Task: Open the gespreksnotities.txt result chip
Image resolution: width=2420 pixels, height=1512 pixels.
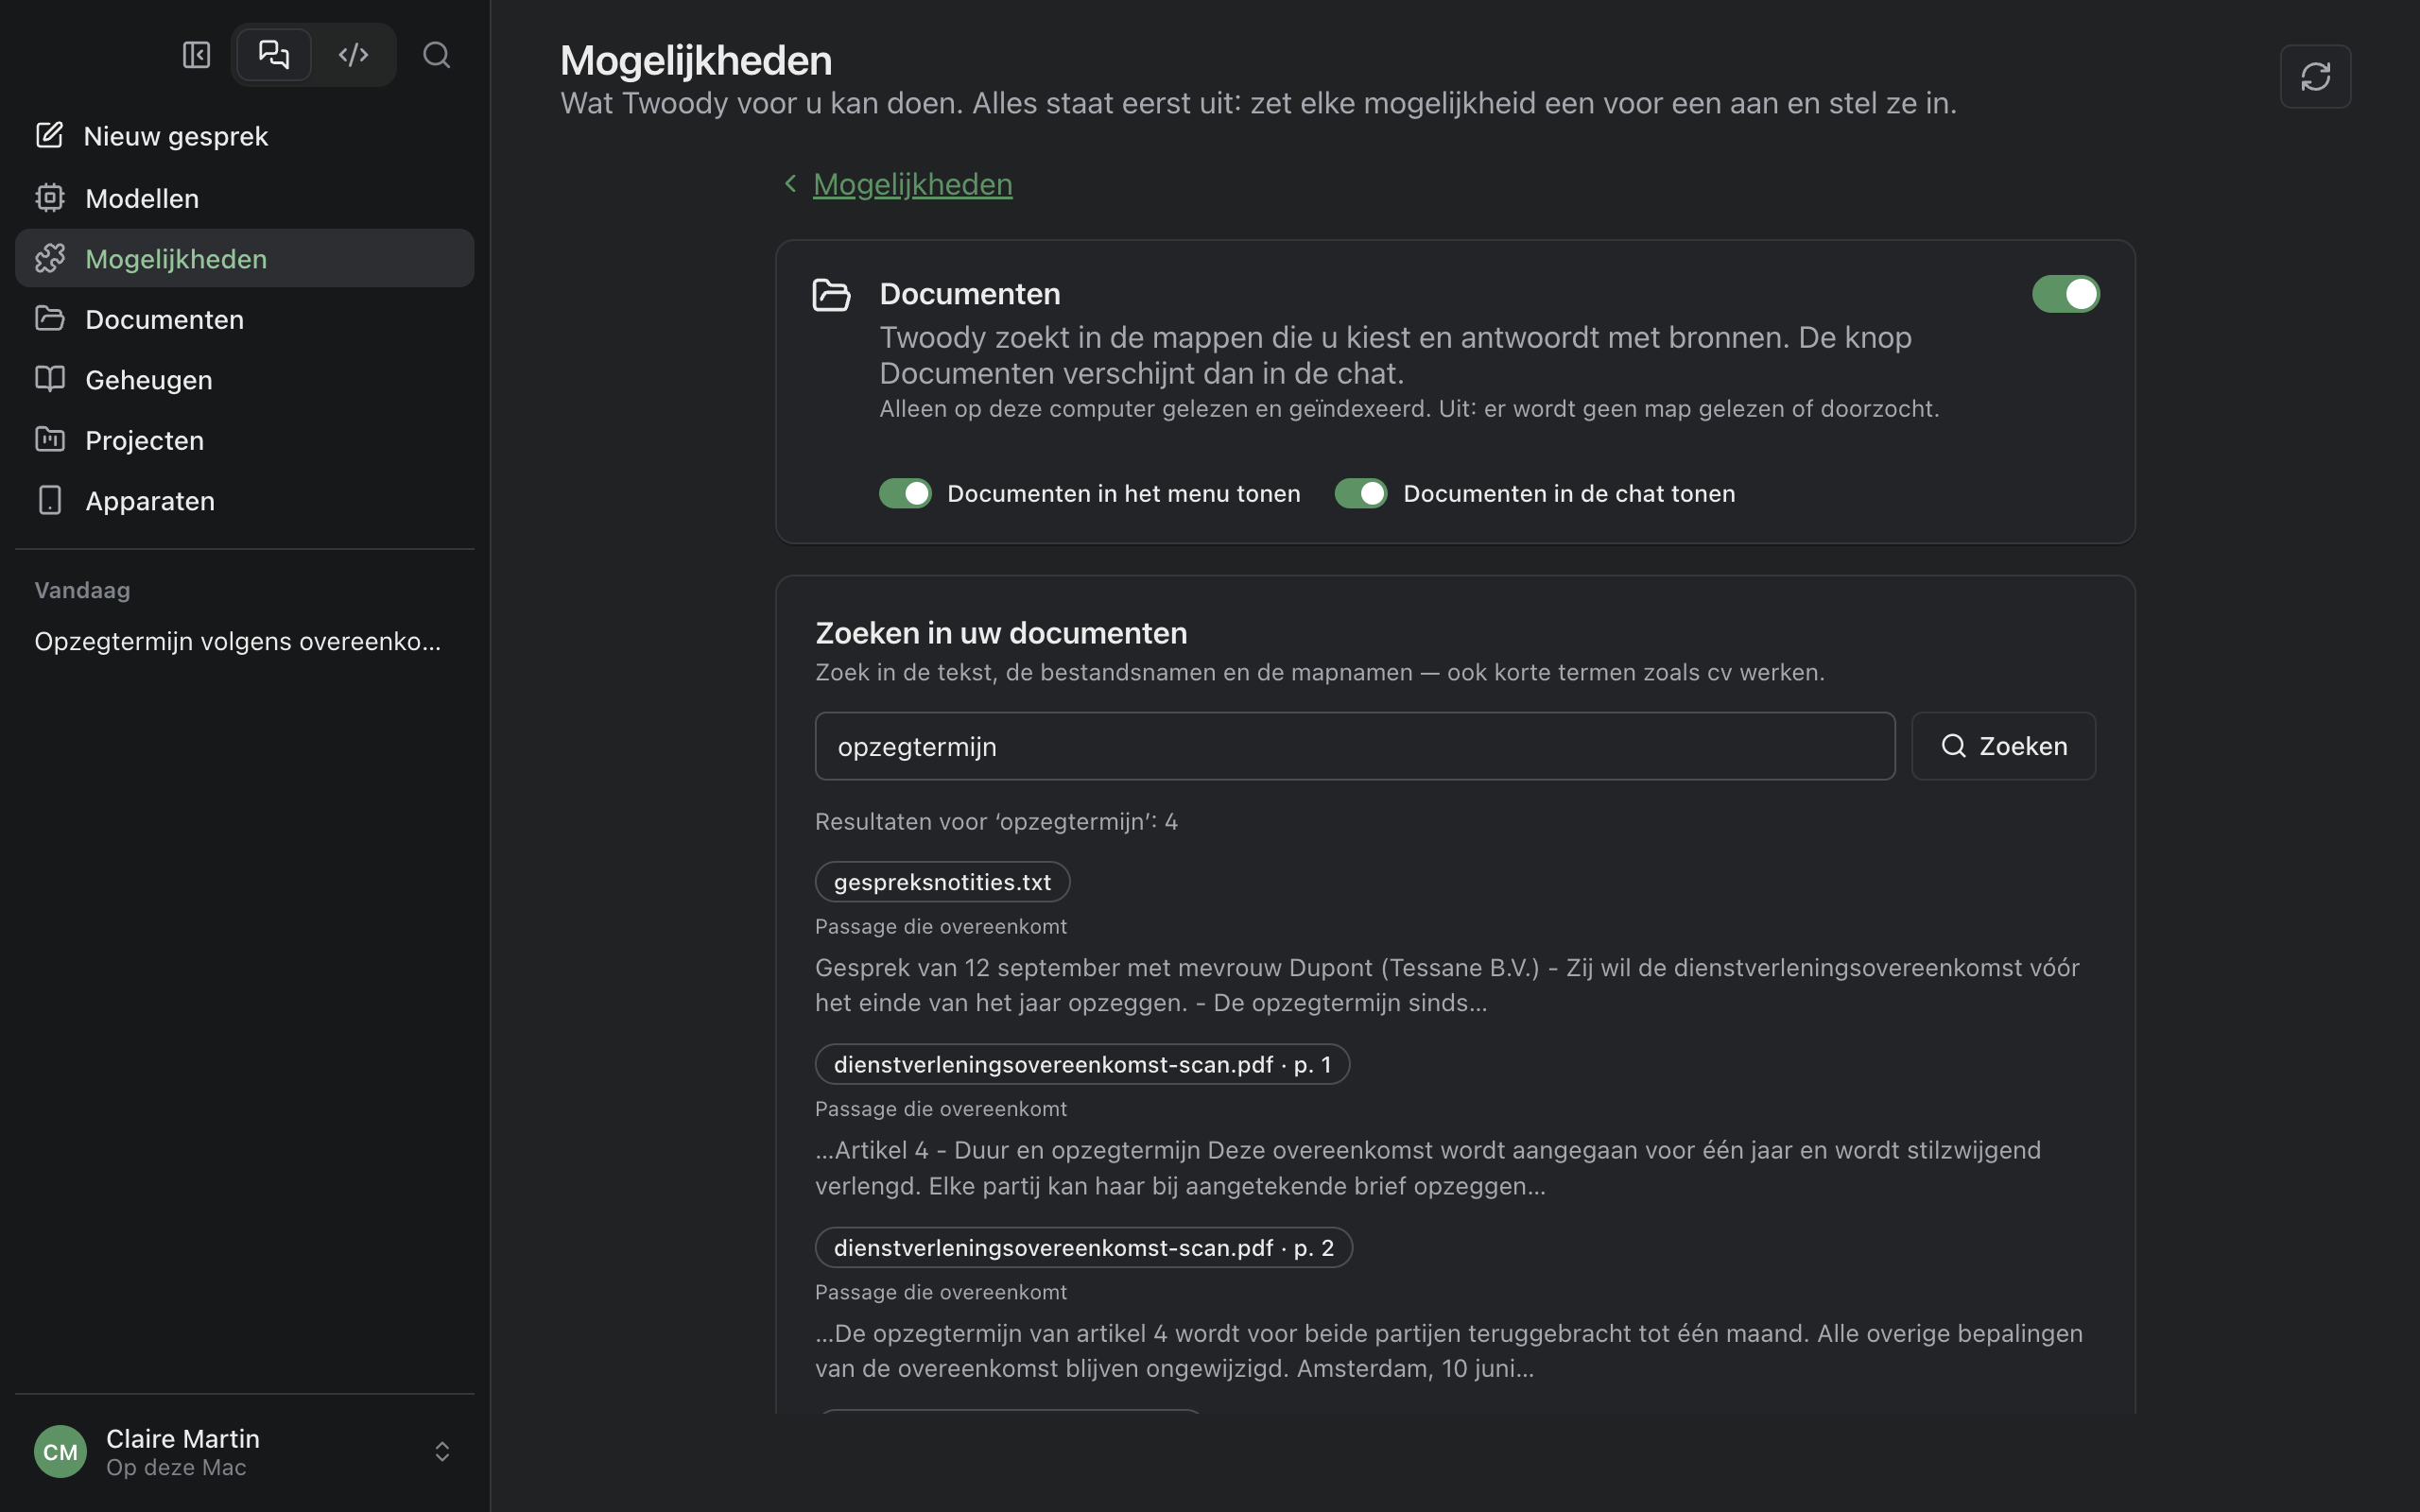Action: [x=942, y=882]
